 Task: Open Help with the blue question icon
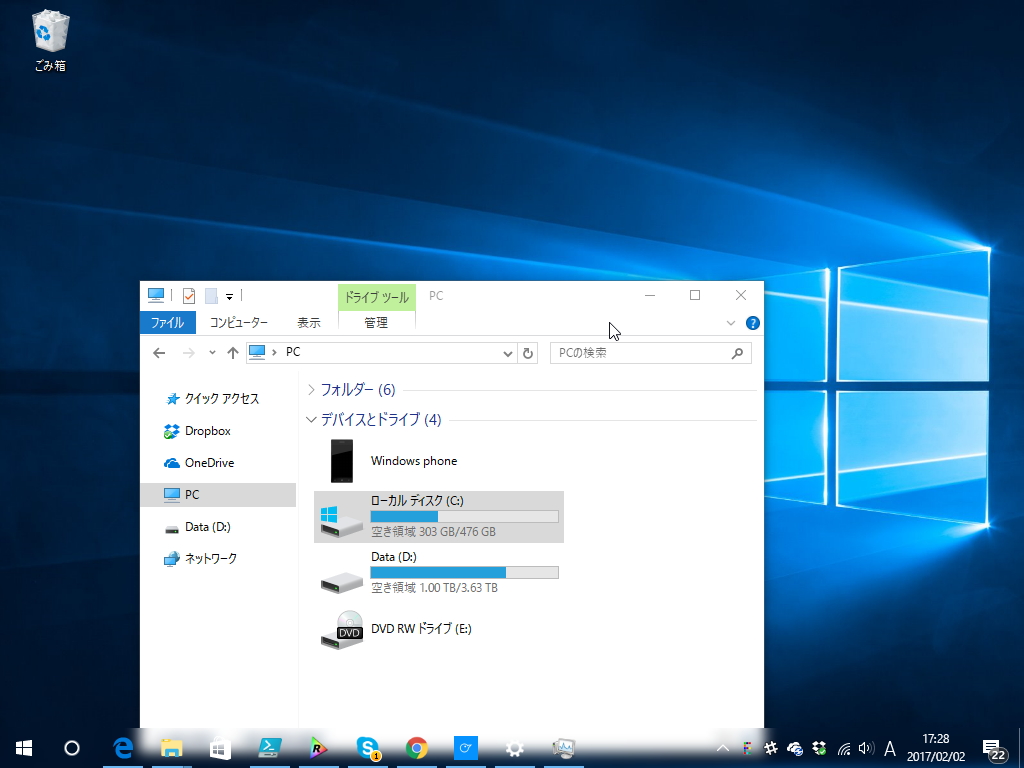coord(752,323)
